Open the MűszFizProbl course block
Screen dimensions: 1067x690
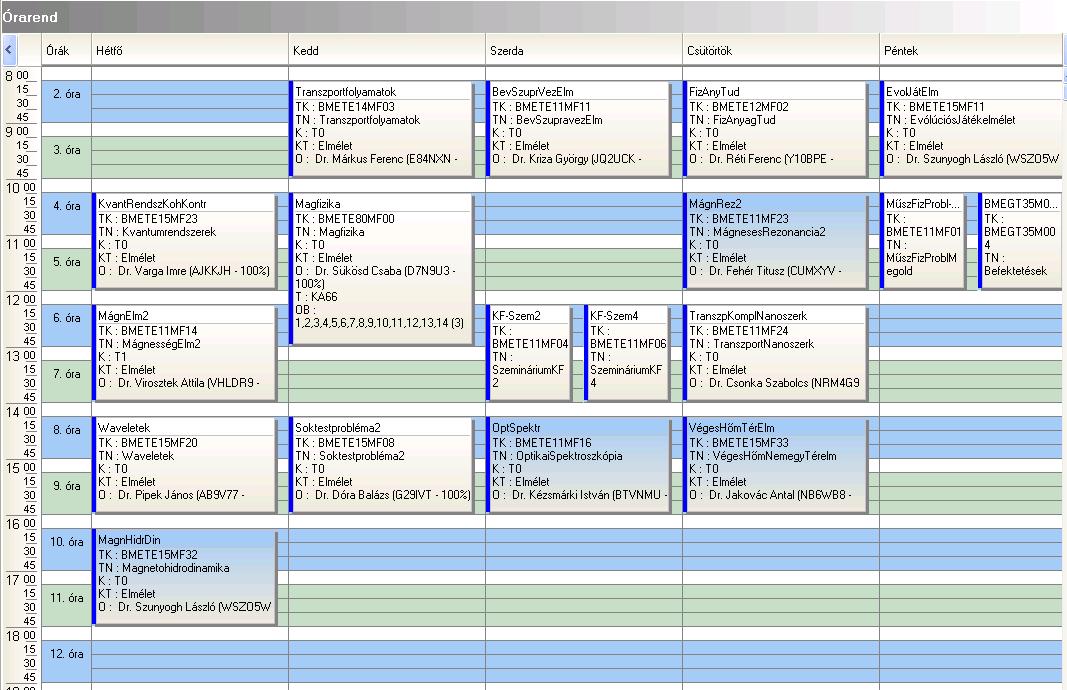(923, 241)
